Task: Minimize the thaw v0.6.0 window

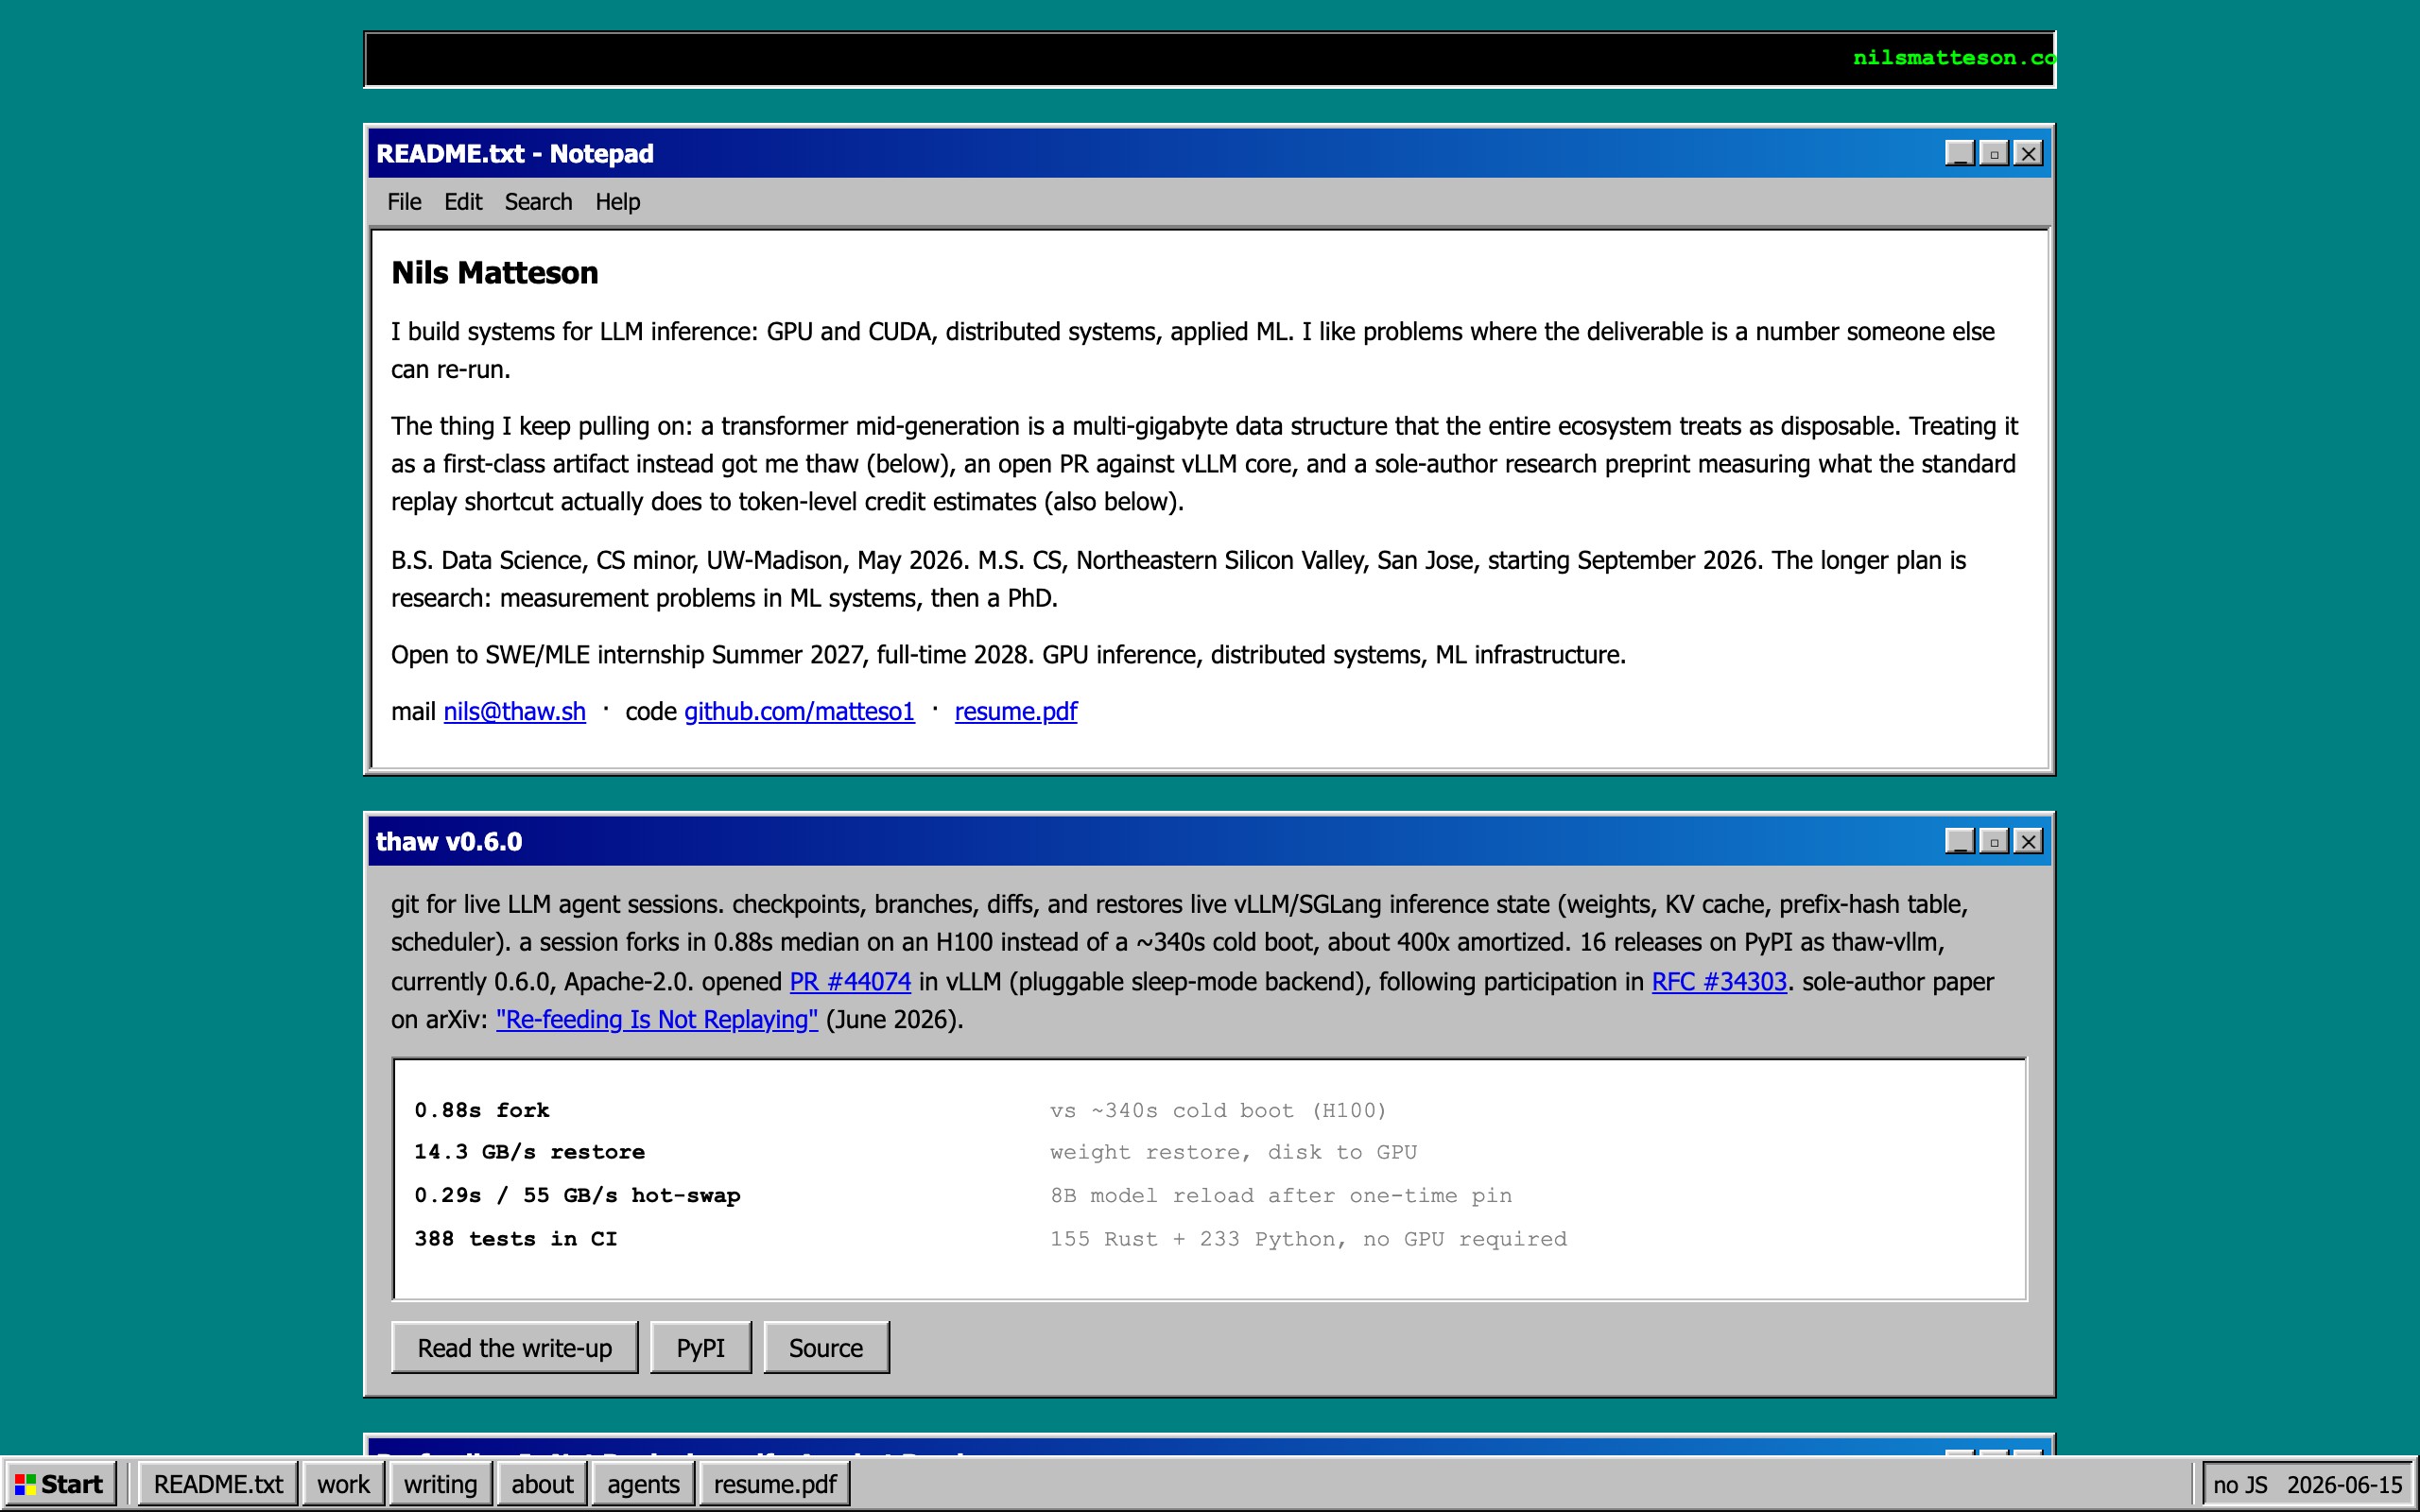Action: coord(1959,841)
